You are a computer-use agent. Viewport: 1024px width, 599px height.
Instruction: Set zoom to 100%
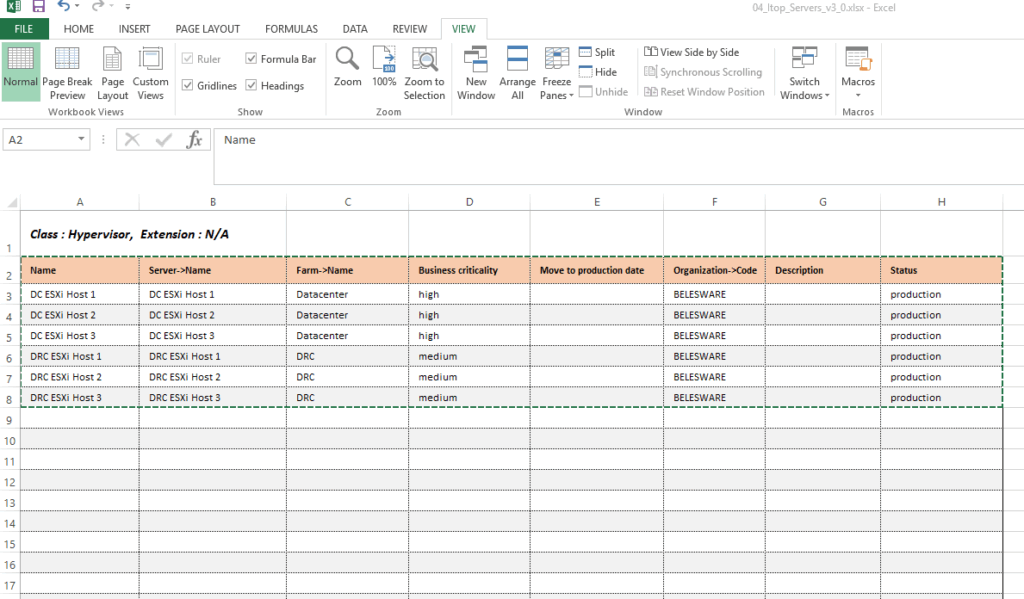384,67
